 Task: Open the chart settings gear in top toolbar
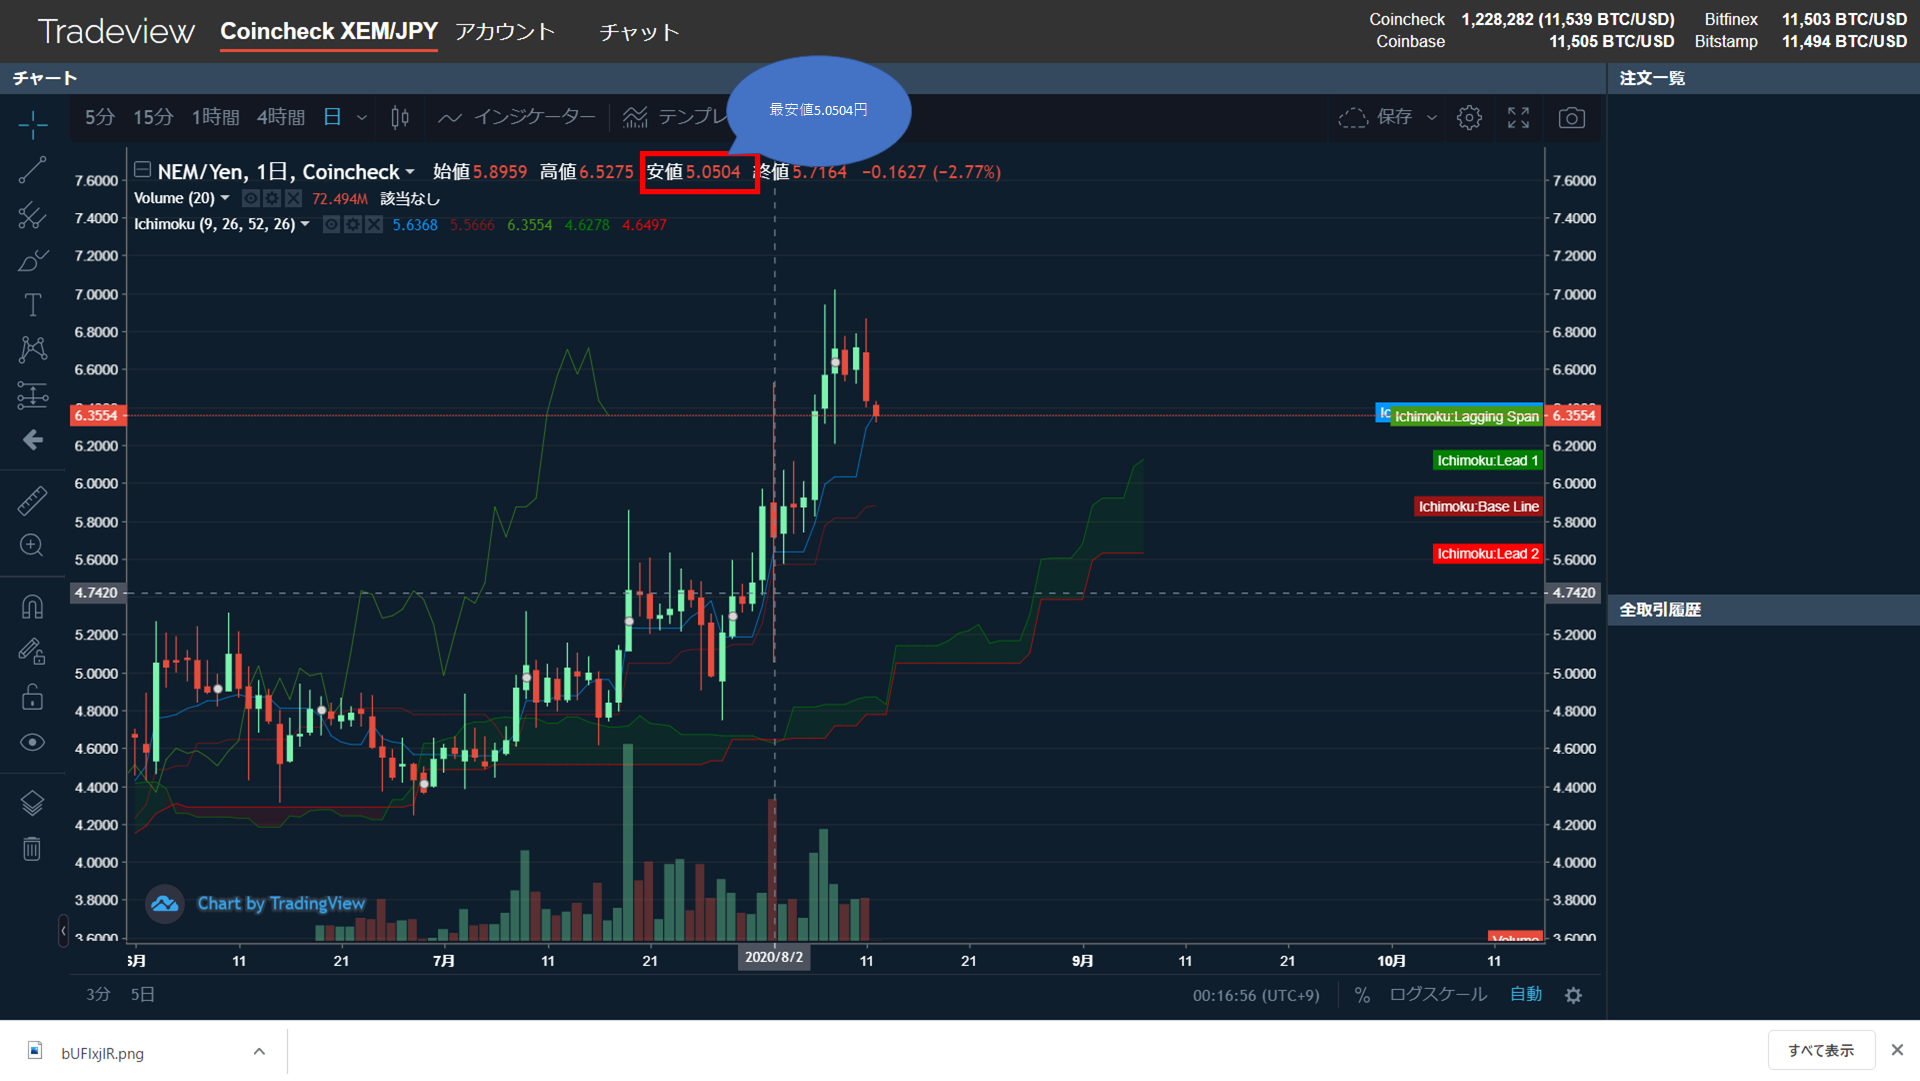[1469, 118]
